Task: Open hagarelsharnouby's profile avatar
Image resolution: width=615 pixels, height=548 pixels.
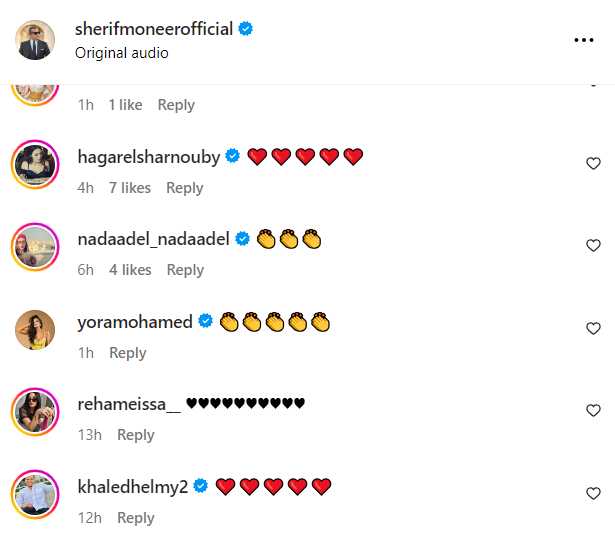Action: click(35, 164)
